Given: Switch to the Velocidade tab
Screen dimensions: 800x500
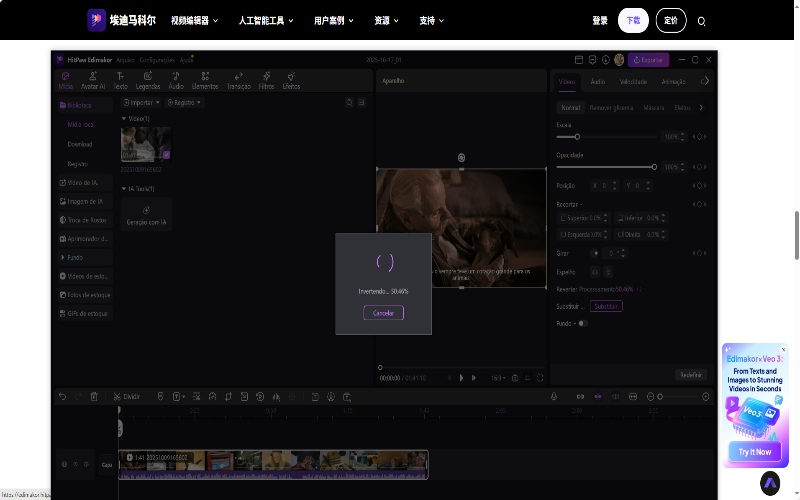Looking at the screenshot, I should [632, 81].
